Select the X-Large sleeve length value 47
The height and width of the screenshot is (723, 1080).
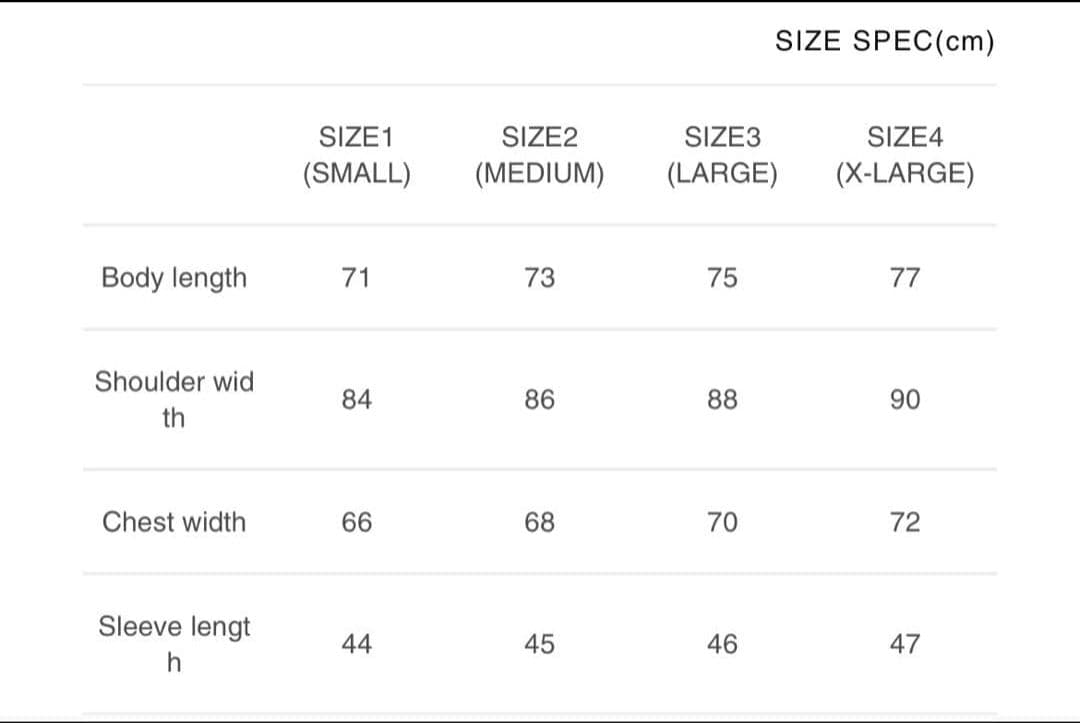pos(904,645)
